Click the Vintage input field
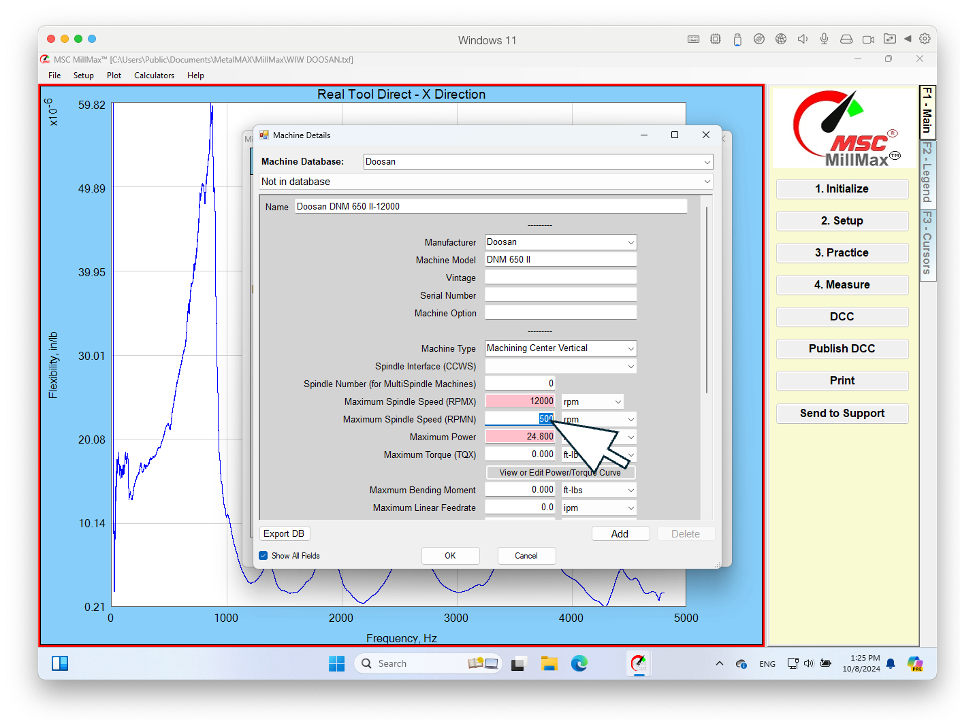The width and height of the screenshot is (960, 720). click(x=560, y=278)
